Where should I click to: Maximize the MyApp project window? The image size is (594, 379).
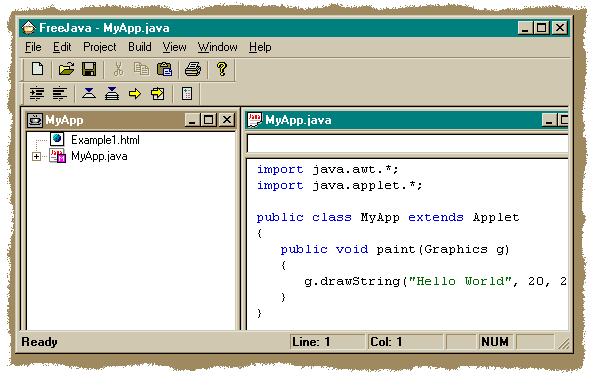point(208,120)
